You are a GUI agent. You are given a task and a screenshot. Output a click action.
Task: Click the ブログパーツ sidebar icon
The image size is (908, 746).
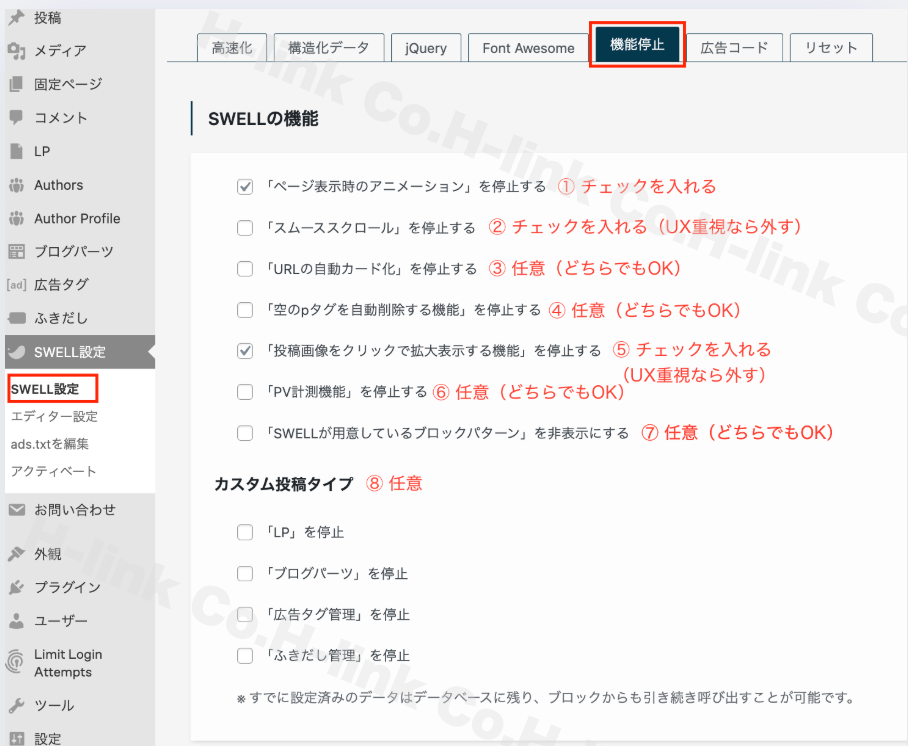[16, 251]
